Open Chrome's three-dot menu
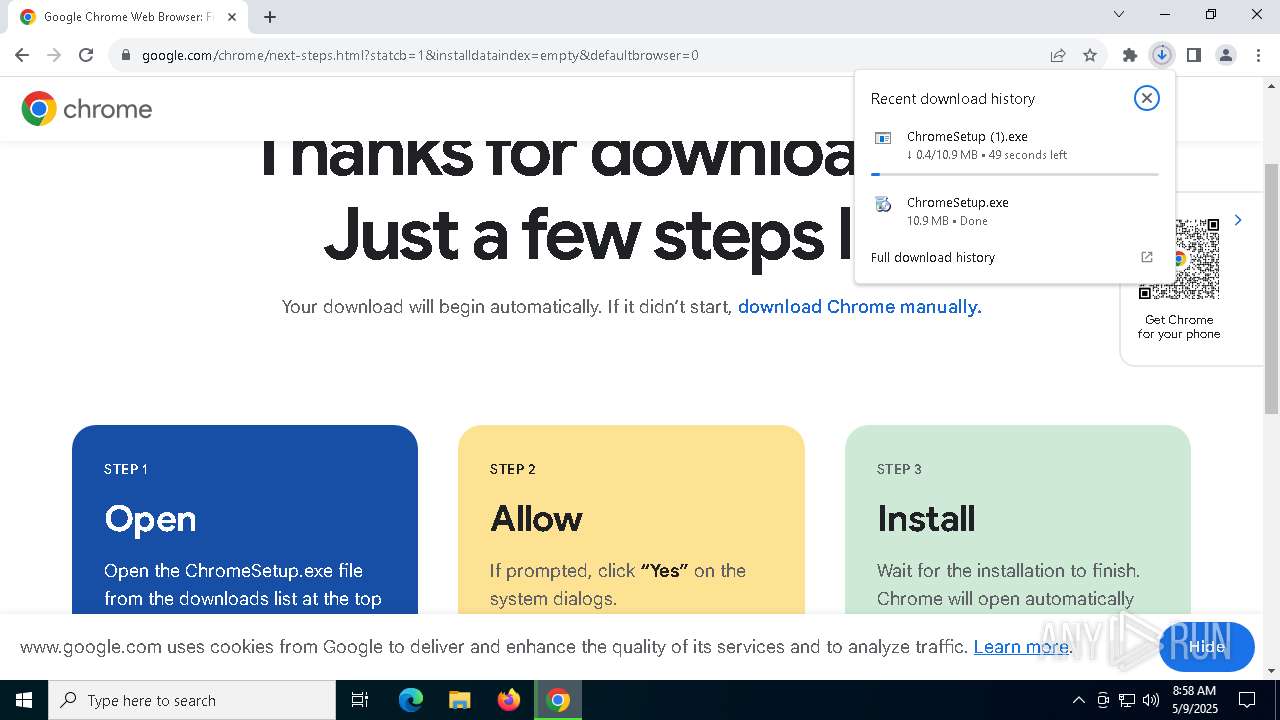Image resolution: width=1280 pixels, height=720 pixels. tap(1258, 55)
